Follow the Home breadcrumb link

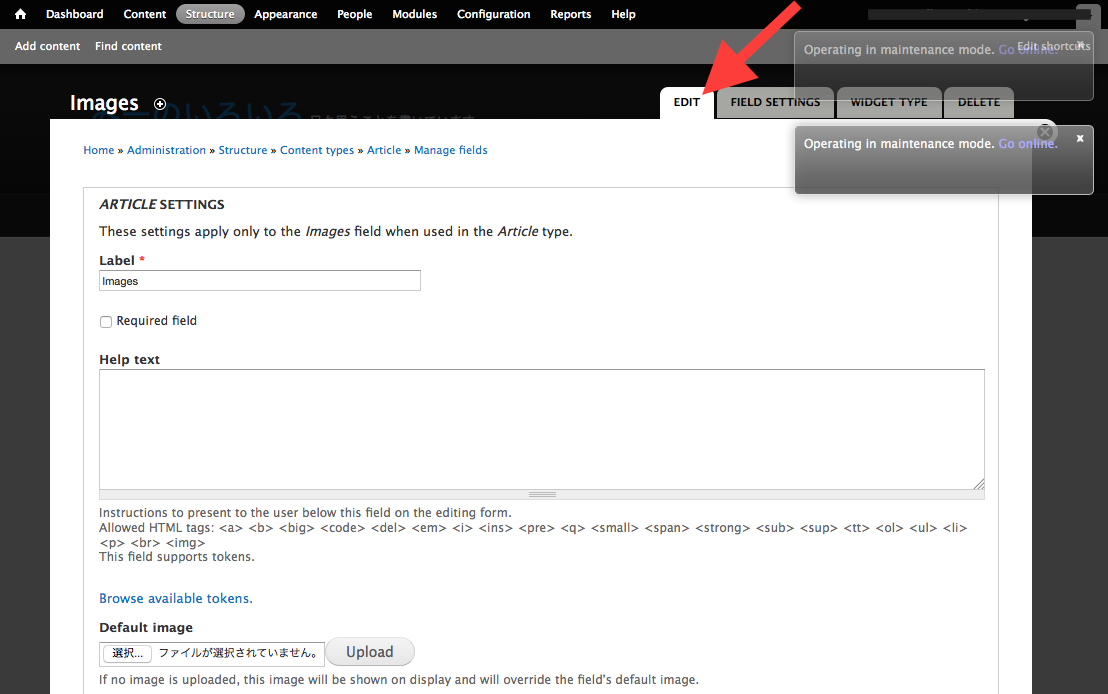tap(99, 150)
